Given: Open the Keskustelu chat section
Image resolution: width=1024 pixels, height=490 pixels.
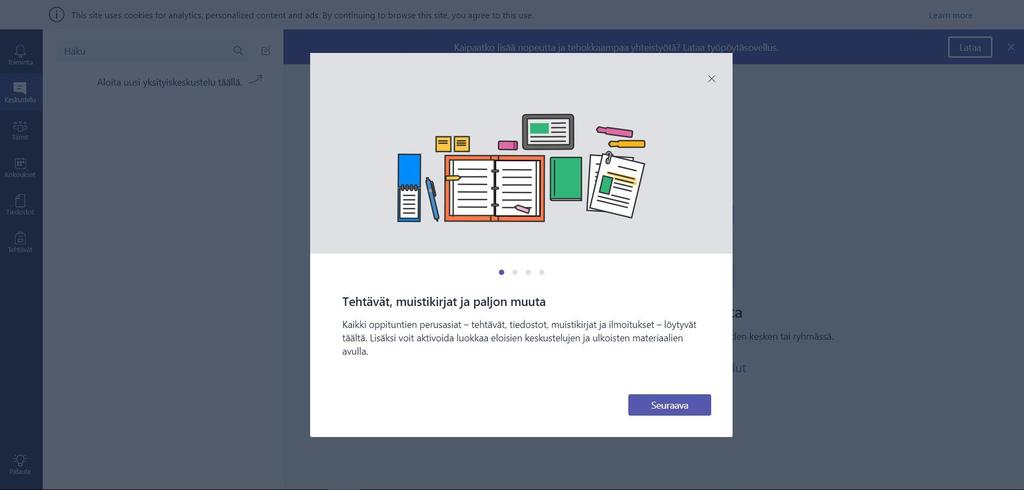Looking at the screenshot, I should pos(20,92).
